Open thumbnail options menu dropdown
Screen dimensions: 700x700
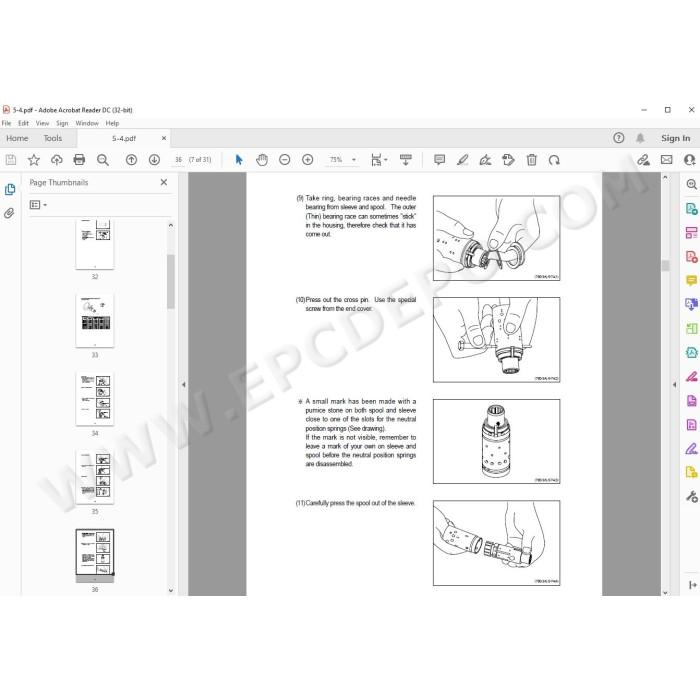(38, 205)
